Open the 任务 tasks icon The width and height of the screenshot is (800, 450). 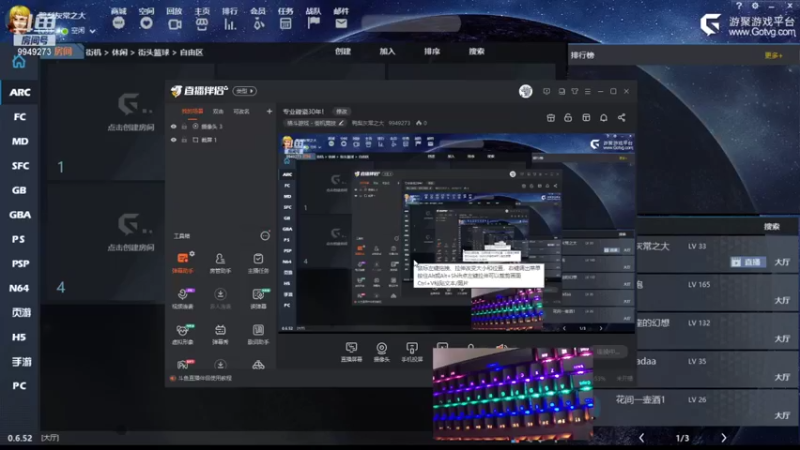click(286, 23)
